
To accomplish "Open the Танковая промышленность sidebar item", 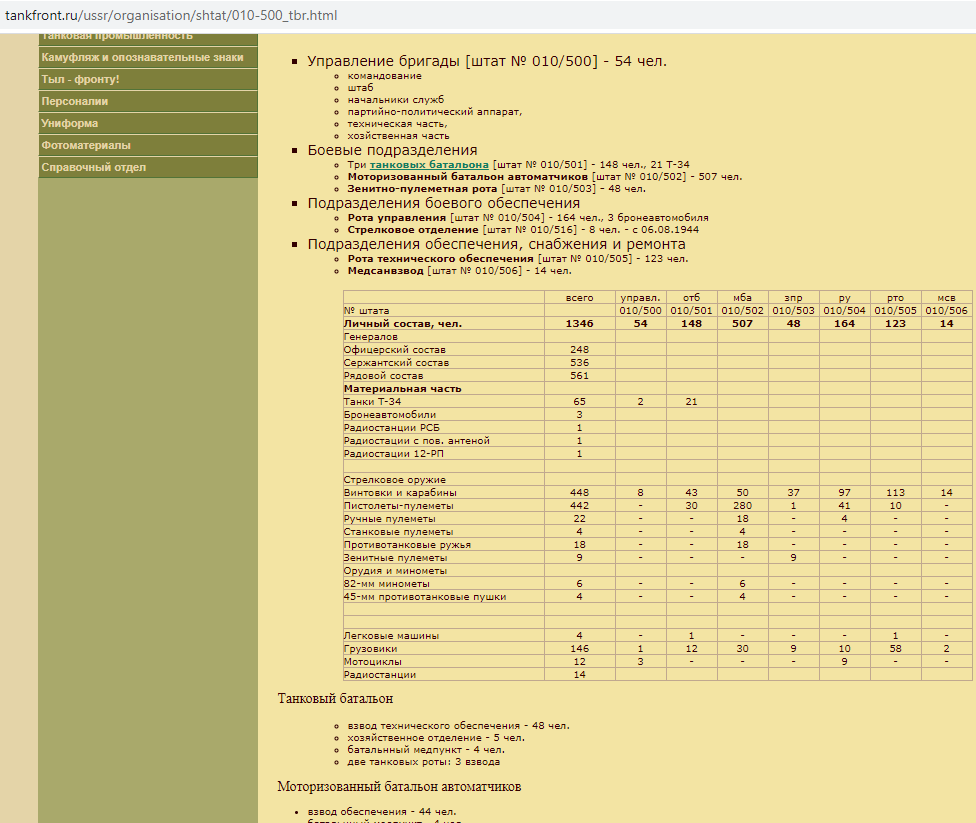I will pos(116,37).
